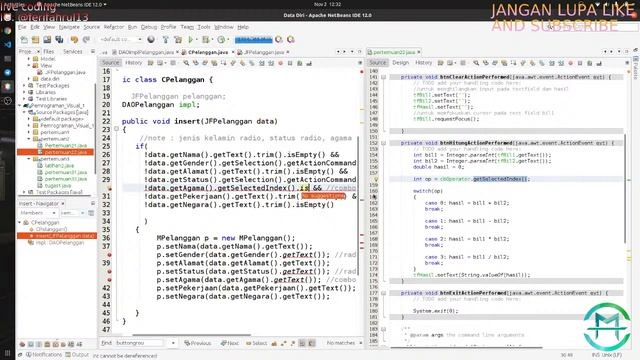Click the chart icon at end of left editor toolbar
This screenshot has width=640, height=360.
point(309,63)
